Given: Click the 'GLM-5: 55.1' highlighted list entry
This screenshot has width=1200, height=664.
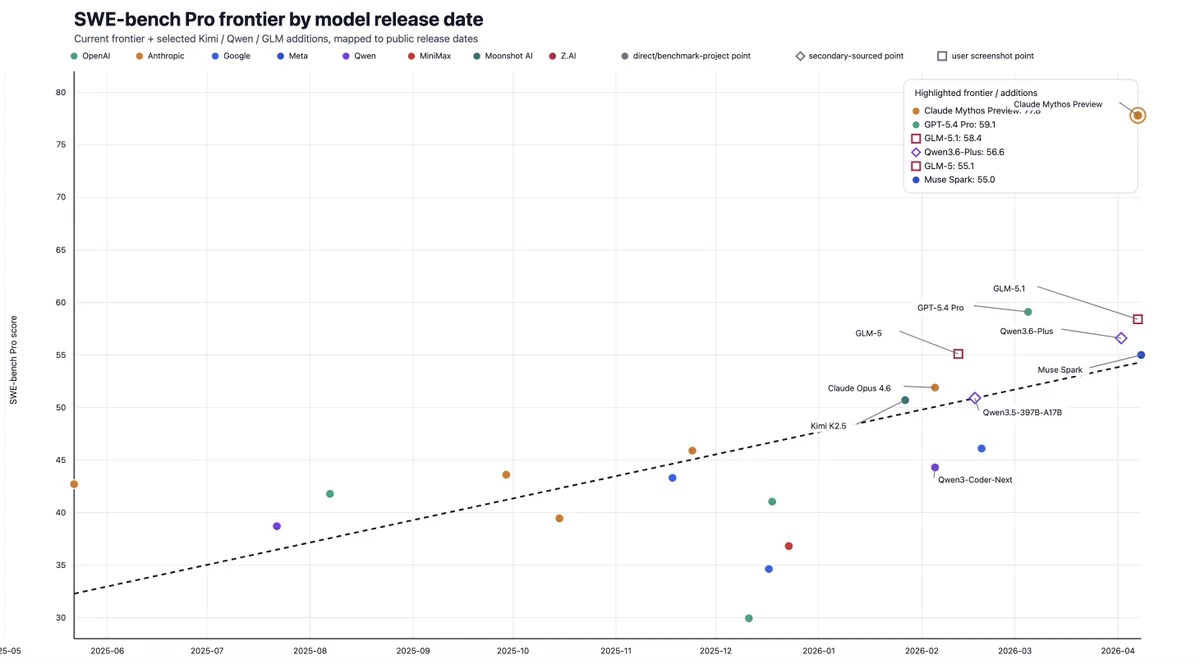Looking at the screenshot, I should pos(942,166).
